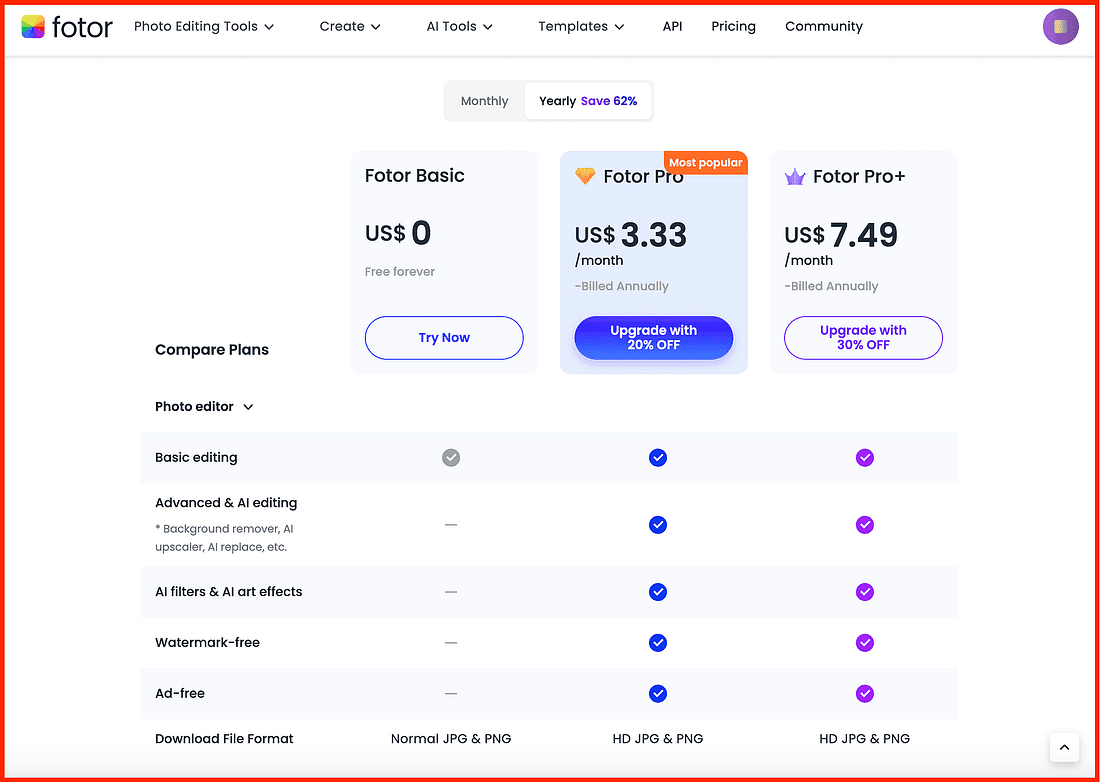Screen dimensions: 1100x782
Task: Go to the API page
Action: coord(672,27)
